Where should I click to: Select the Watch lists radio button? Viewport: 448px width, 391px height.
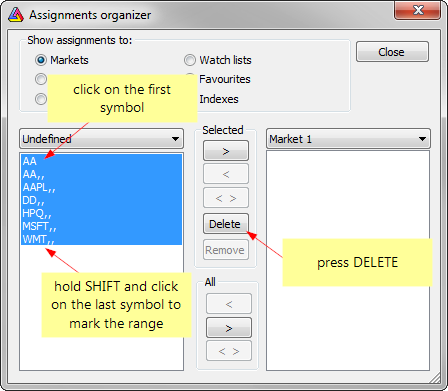pyautogui.click(x=190, y=60)
